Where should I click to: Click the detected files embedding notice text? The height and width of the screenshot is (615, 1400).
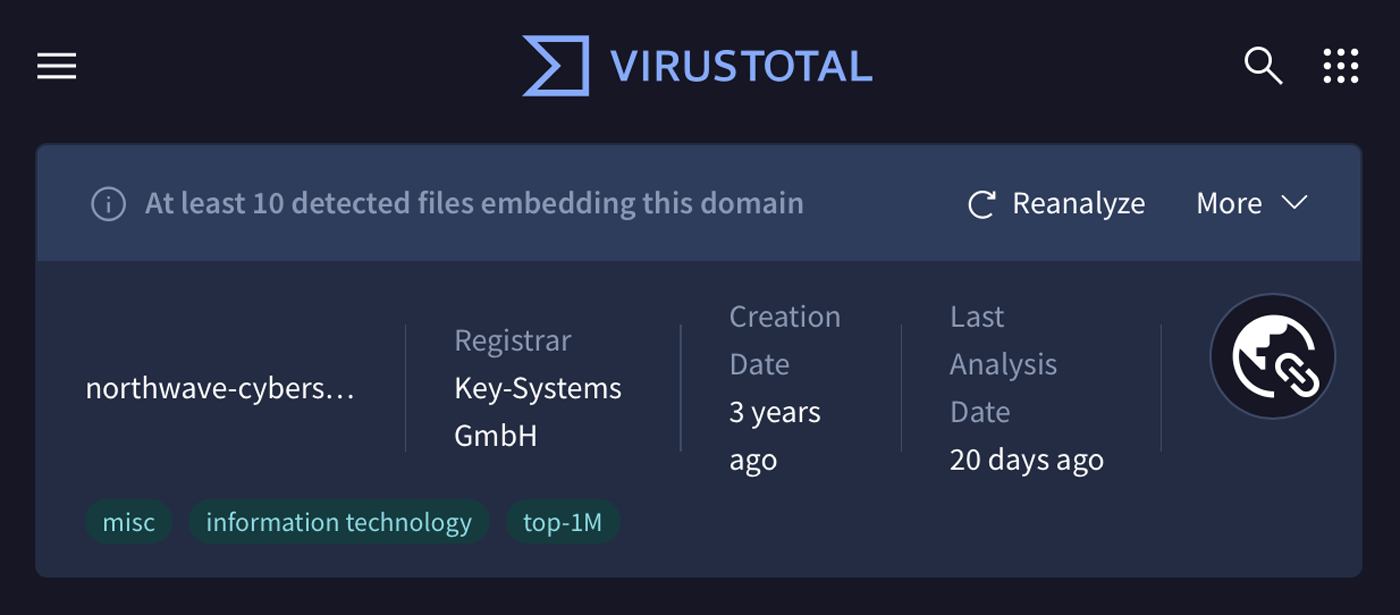474,204
